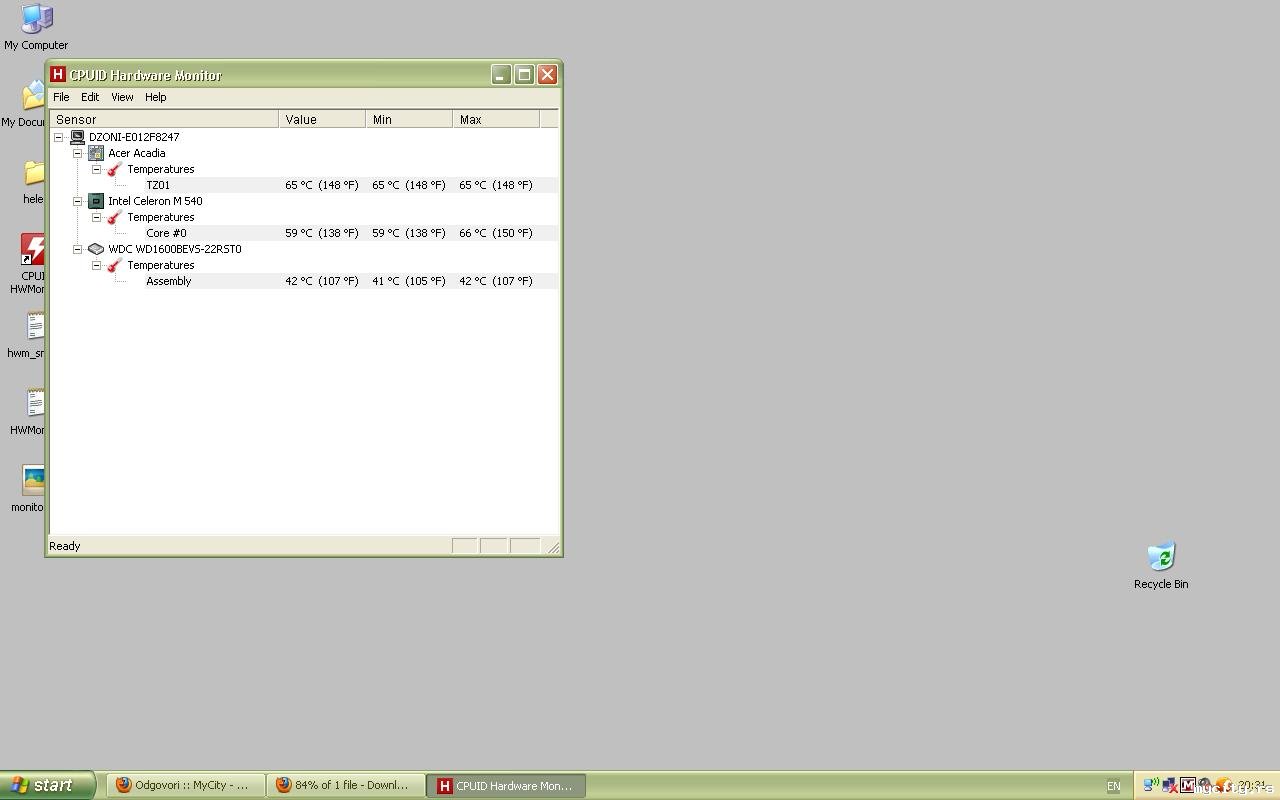Close the CPUID Hardware Monitor window
The width and height of the screenshot is (1280, 800).
(x=547, y=75)
